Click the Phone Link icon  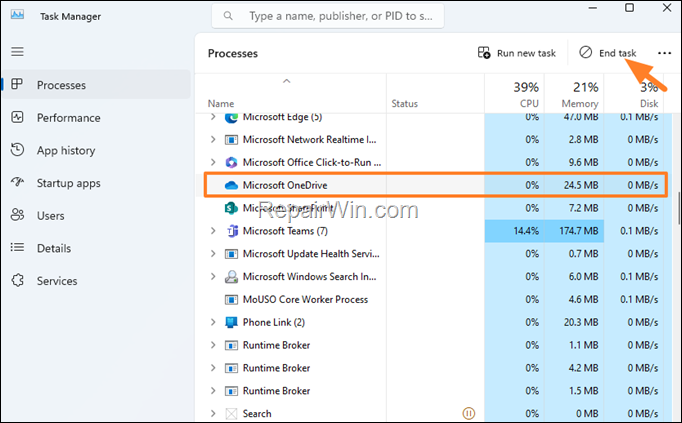[x=231, y=322]
